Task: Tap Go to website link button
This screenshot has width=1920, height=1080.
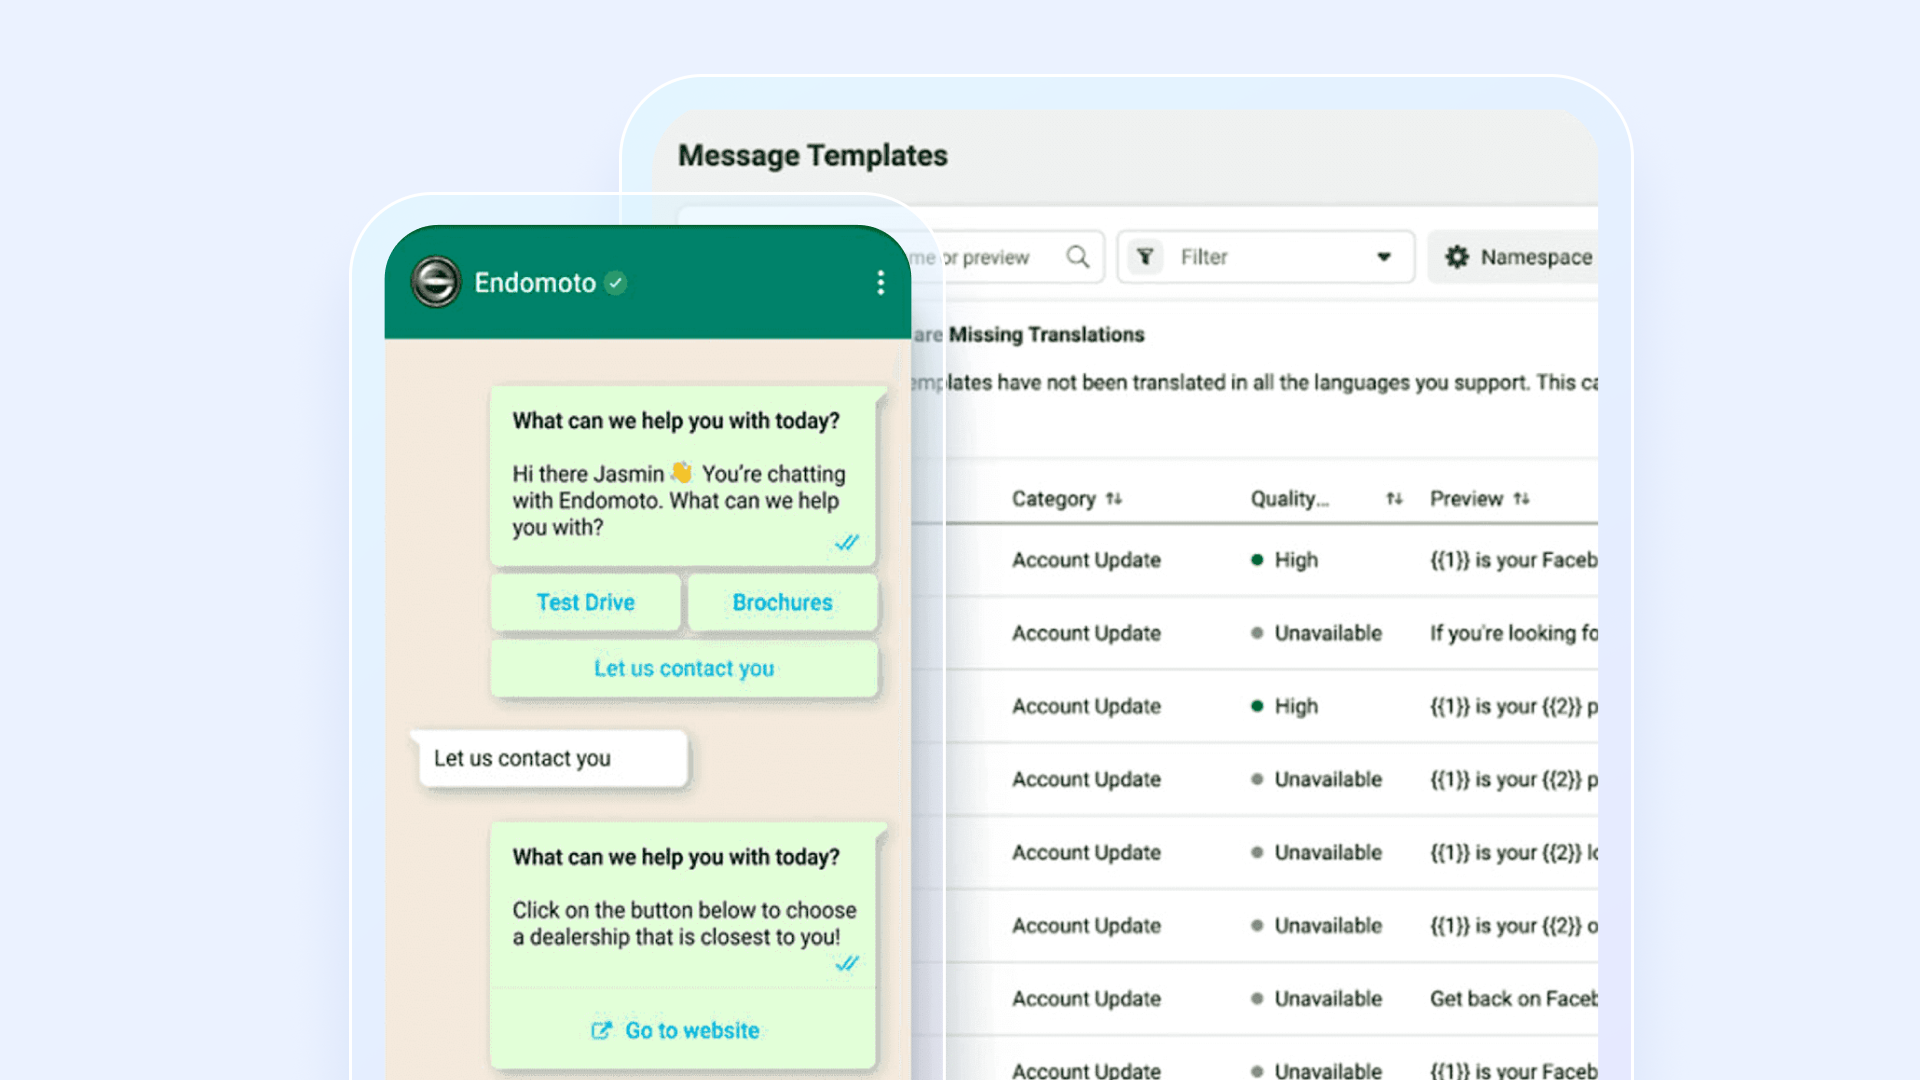Action: click(x=684, y=1030)
